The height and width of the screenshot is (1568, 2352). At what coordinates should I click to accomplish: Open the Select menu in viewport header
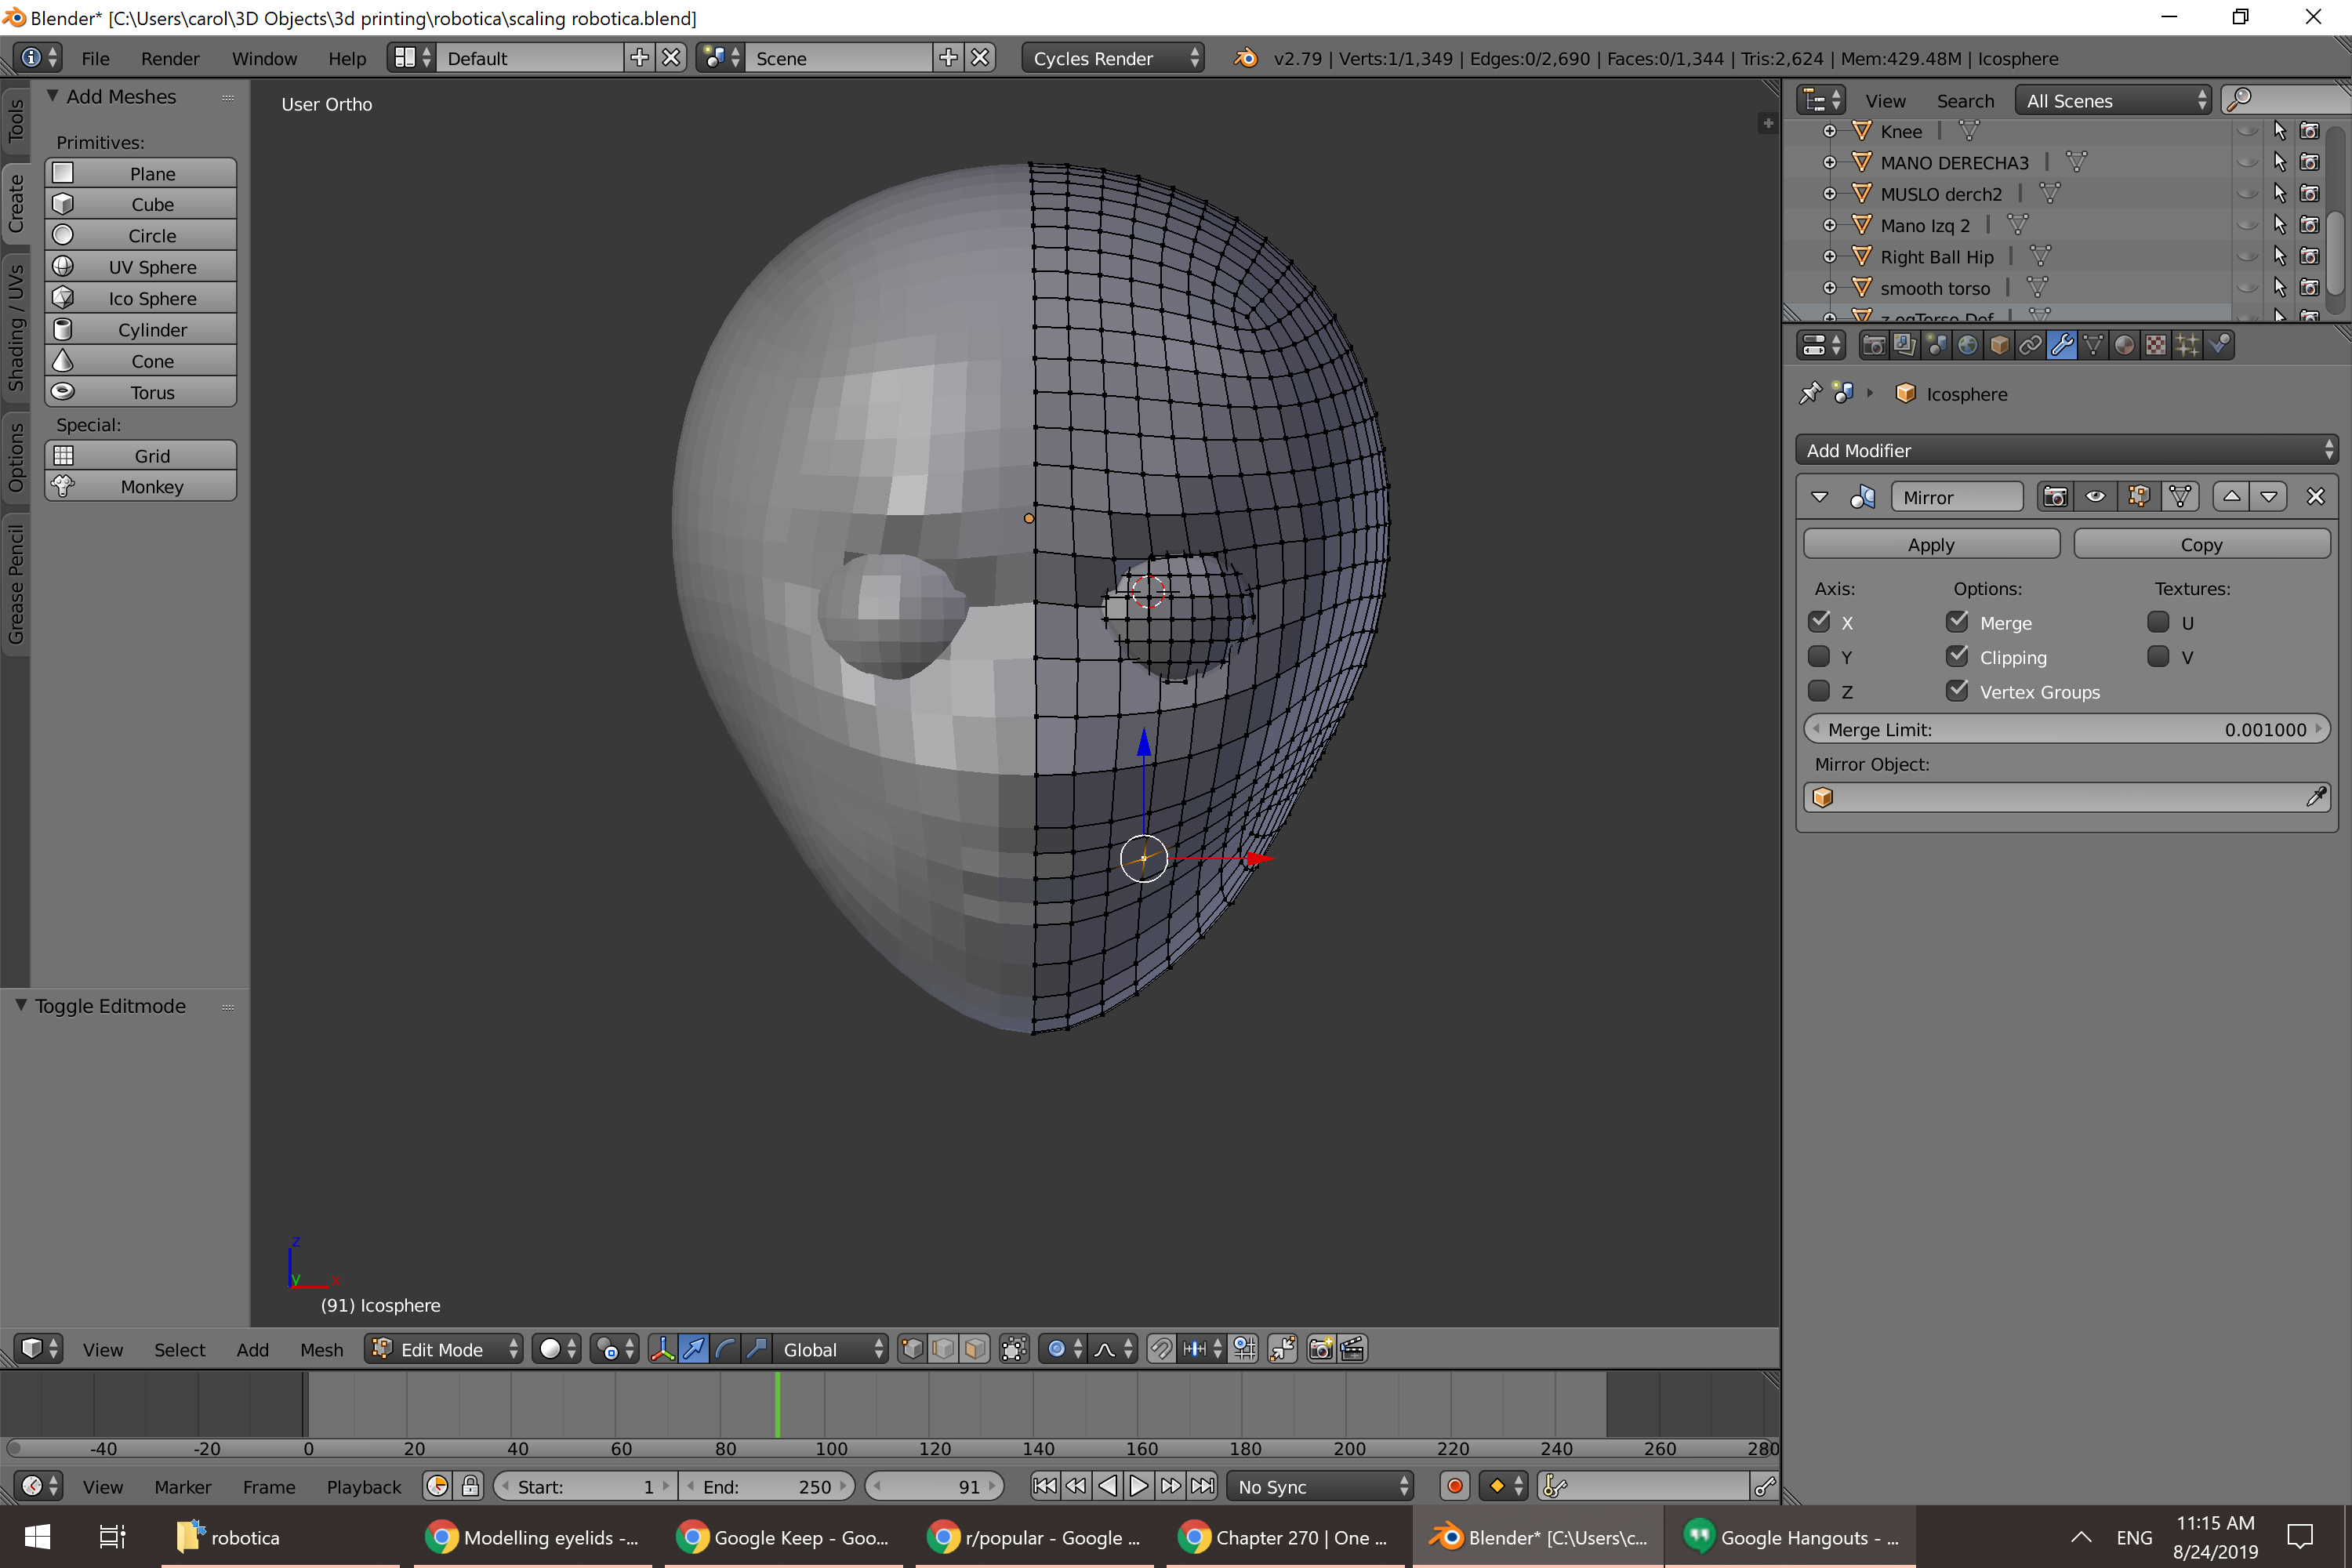point(179,1349)
